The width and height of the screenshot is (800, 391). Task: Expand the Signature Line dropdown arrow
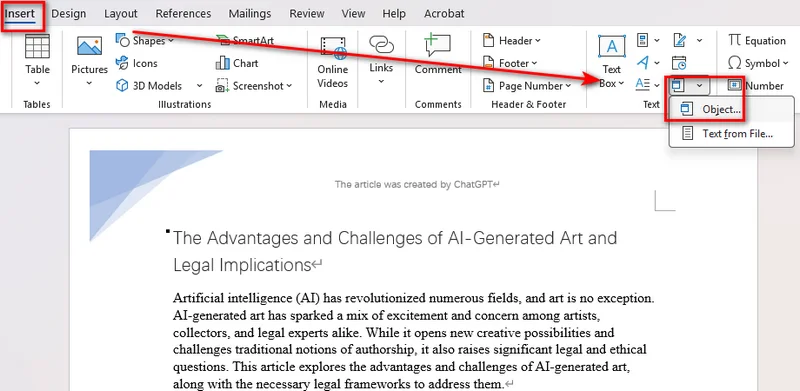coord(699,40)
